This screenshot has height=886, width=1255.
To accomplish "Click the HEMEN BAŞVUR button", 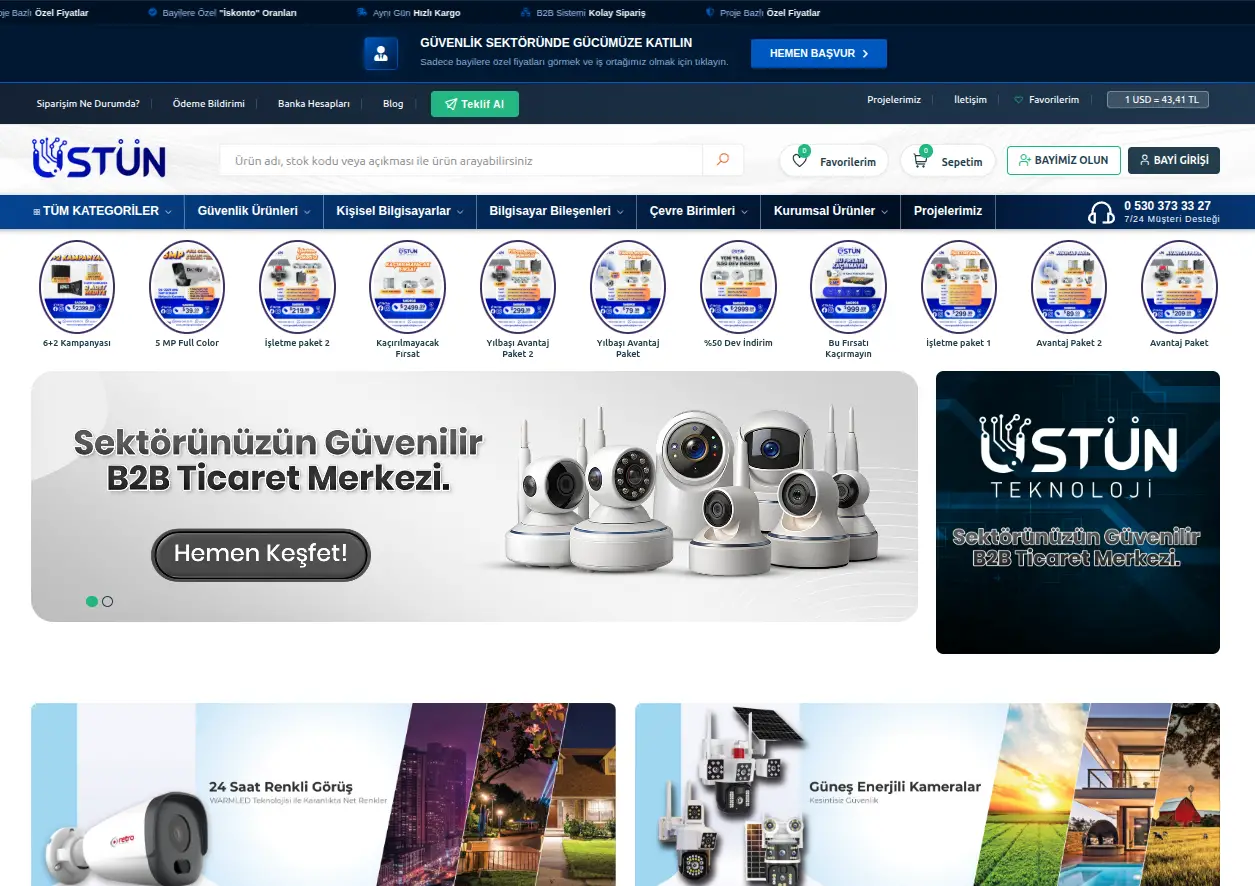I will coord(818,53).
